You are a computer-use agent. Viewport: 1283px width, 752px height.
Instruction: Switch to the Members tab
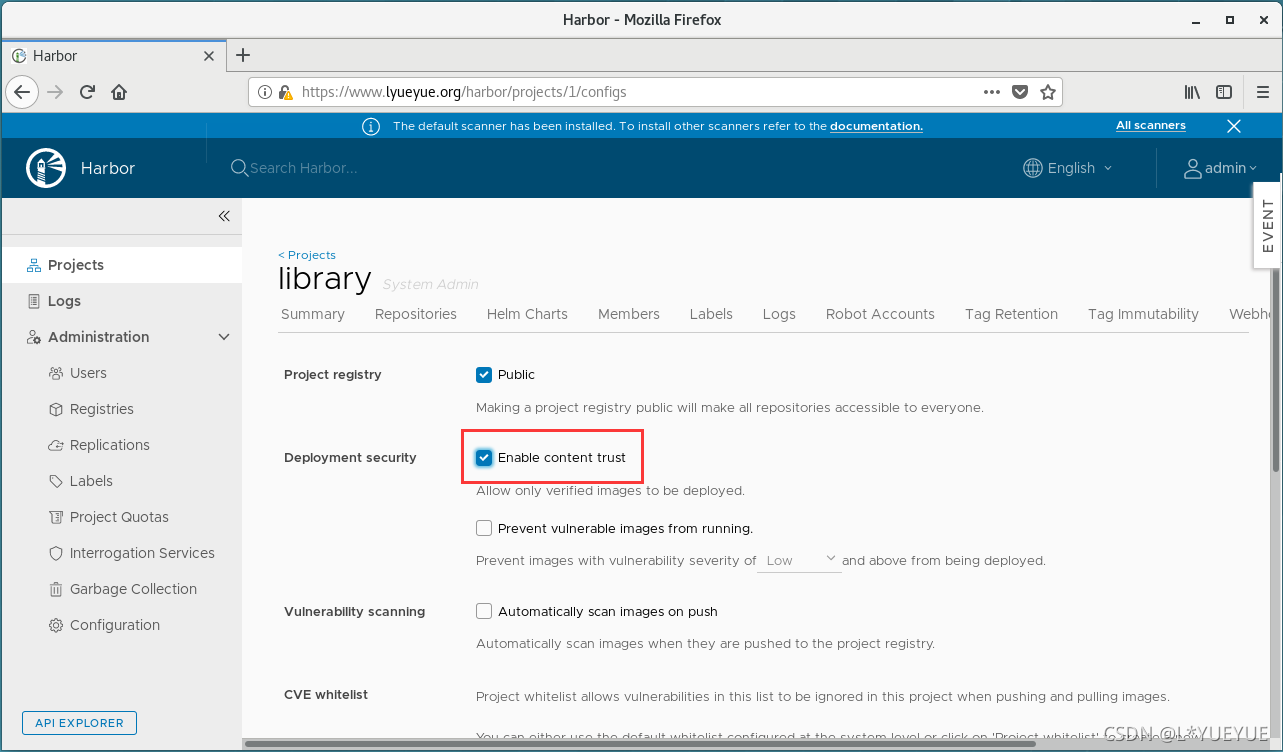(x=629, y=314)
